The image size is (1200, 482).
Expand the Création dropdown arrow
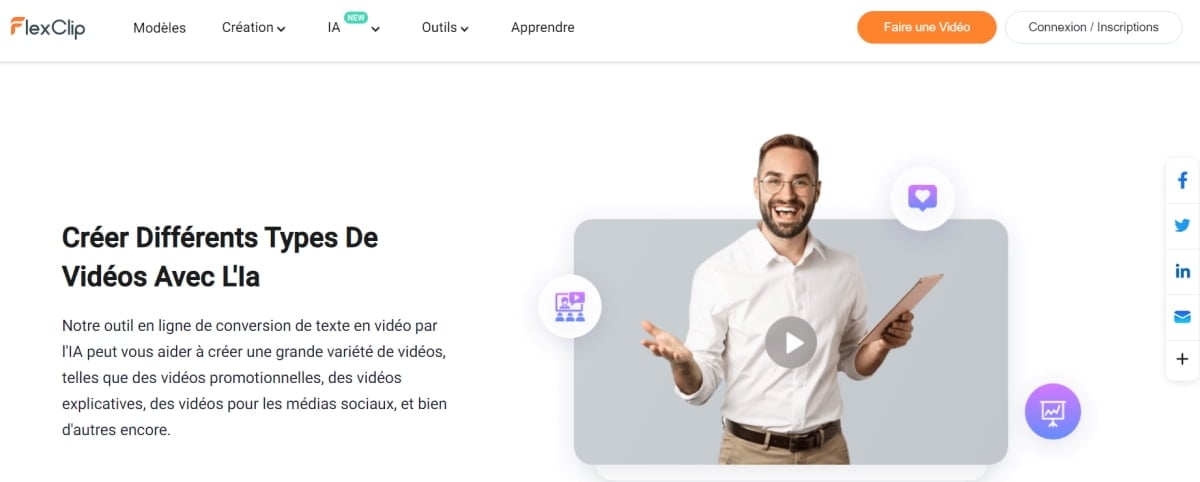[x=281, y=30]
